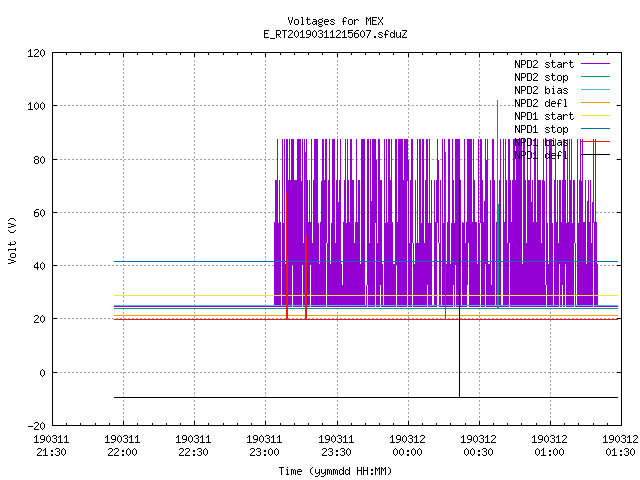The image size is (640, 480).
Task: Click the y-axis tick label 120
Action: point(36,53)
